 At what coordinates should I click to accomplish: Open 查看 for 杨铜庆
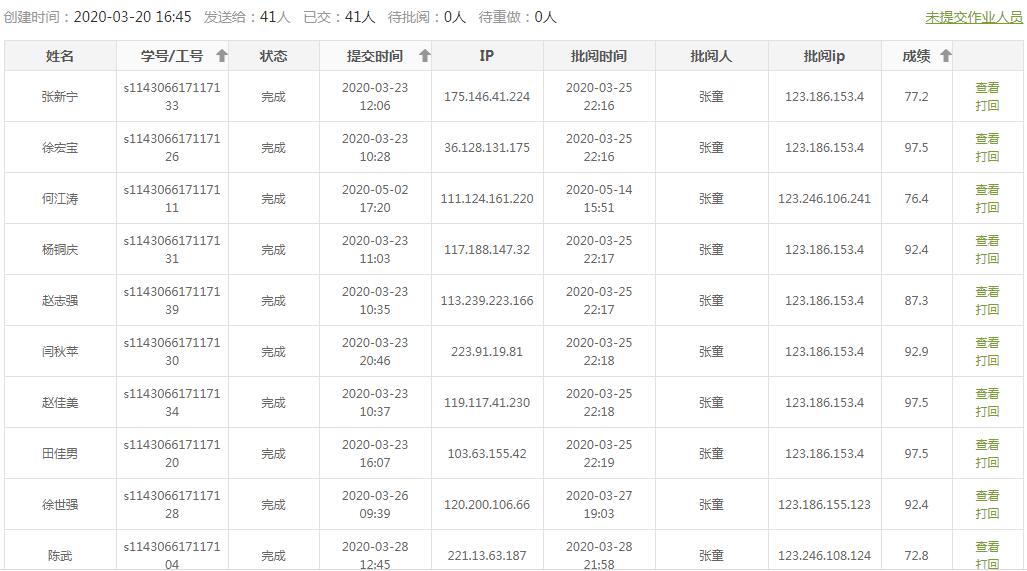(x=987, y=241)
